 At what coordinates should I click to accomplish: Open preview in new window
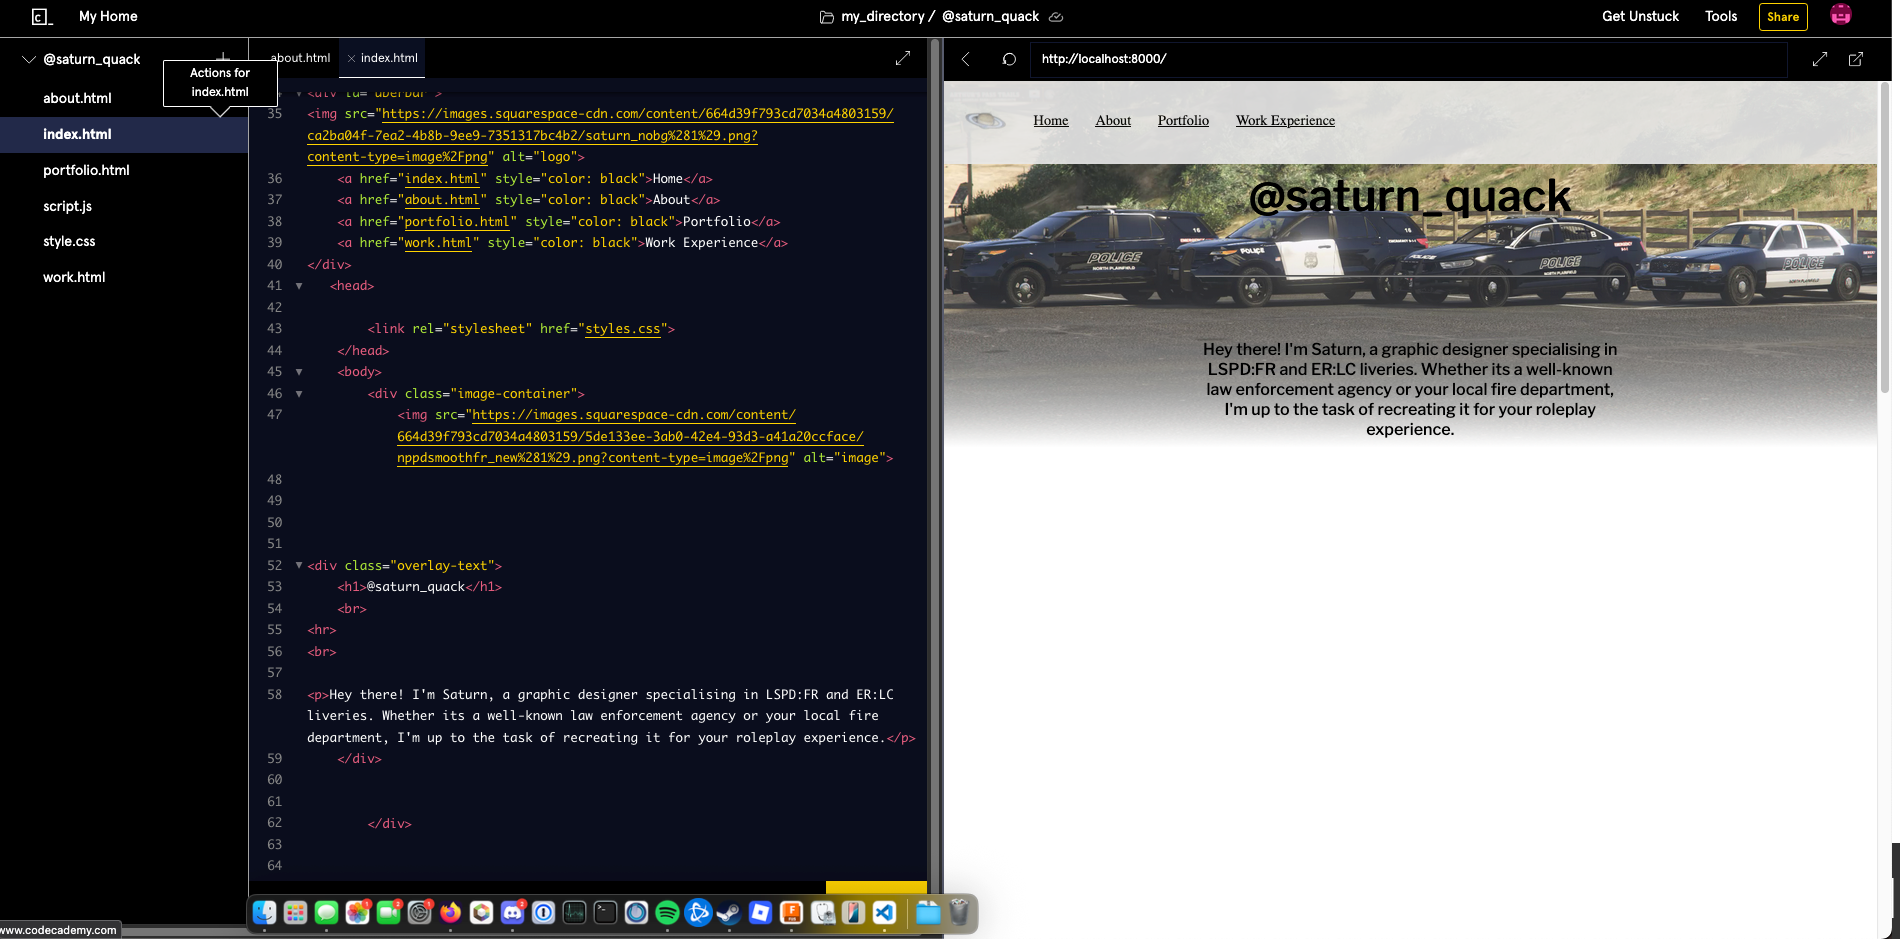tap(1856, 59)
